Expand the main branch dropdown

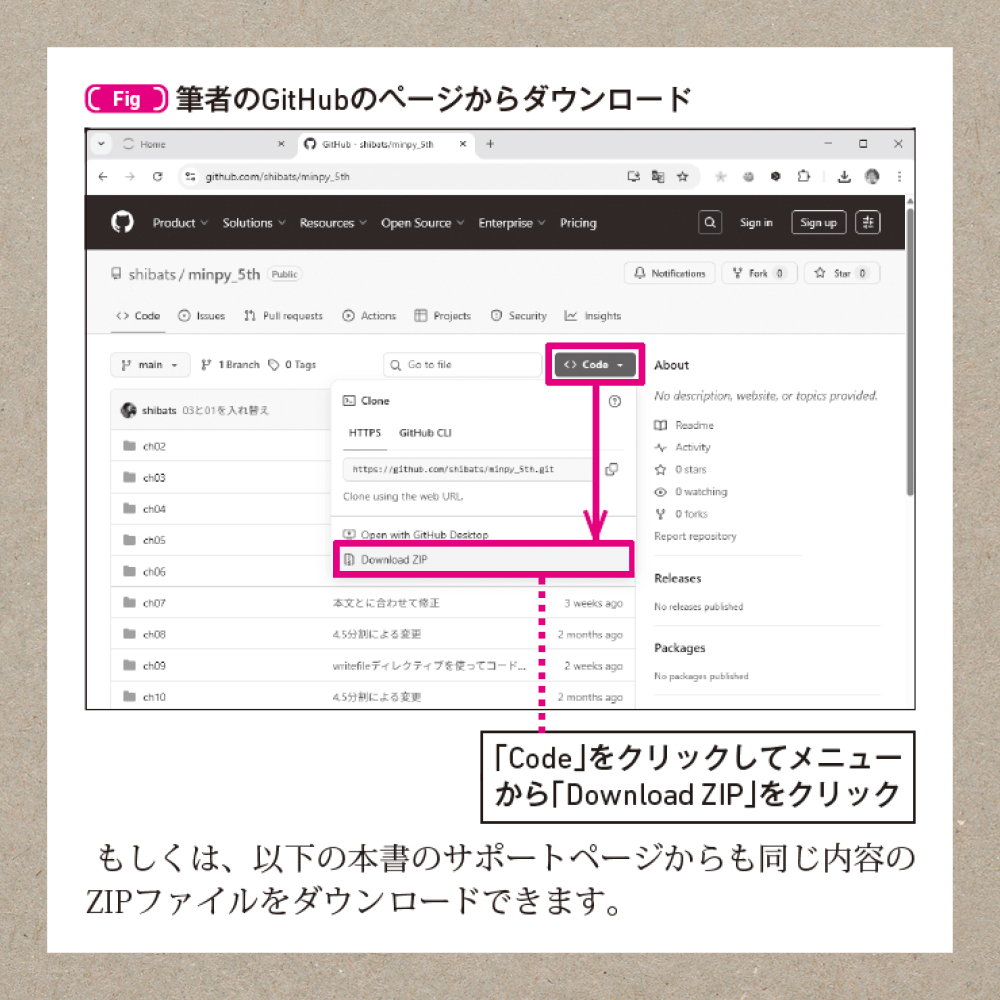pyautogui.click(x=151, y=365)
